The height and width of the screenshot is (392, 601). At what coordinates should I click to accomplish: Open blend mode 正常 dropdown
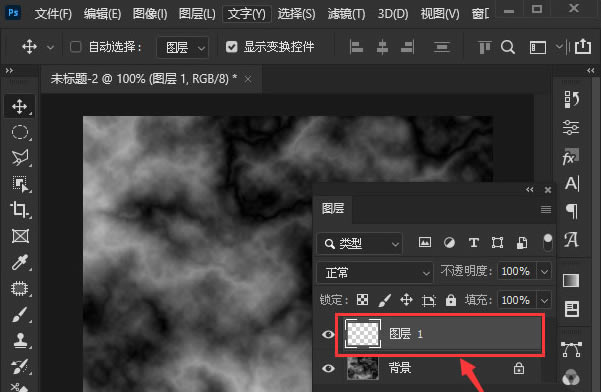375,272
